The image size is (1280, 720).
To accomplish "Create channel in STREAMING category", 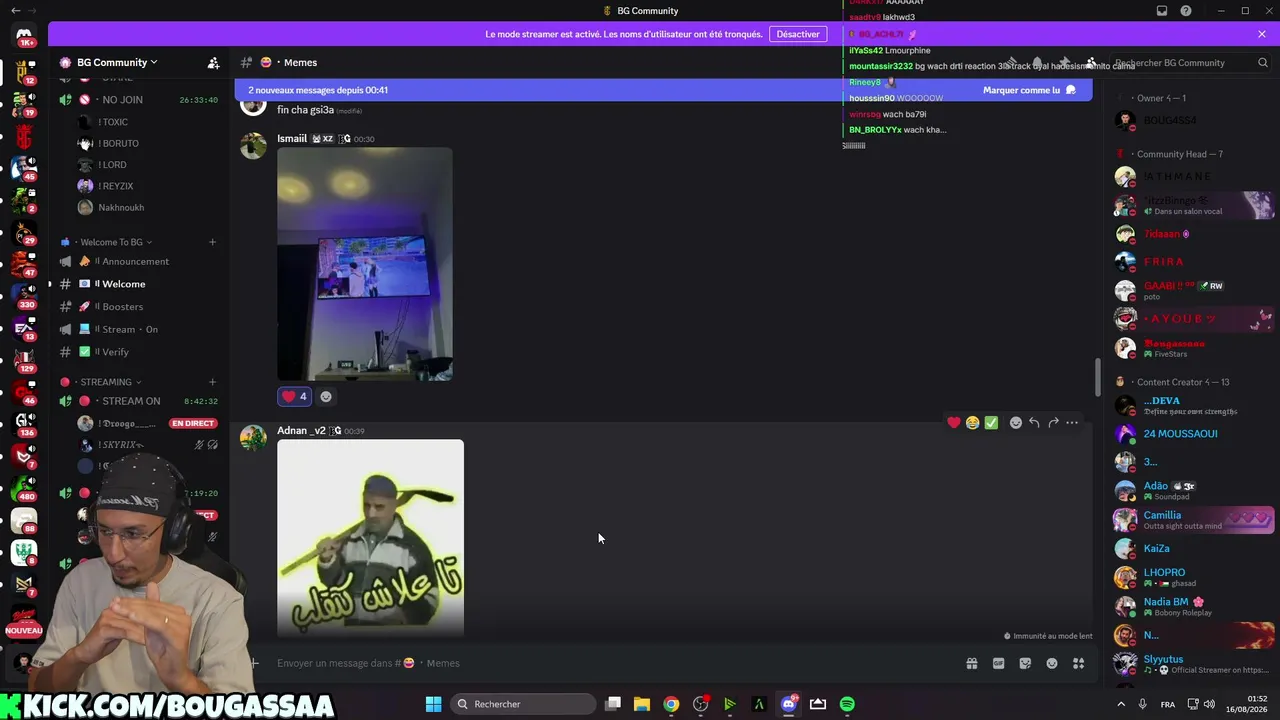I will (212, 382).
